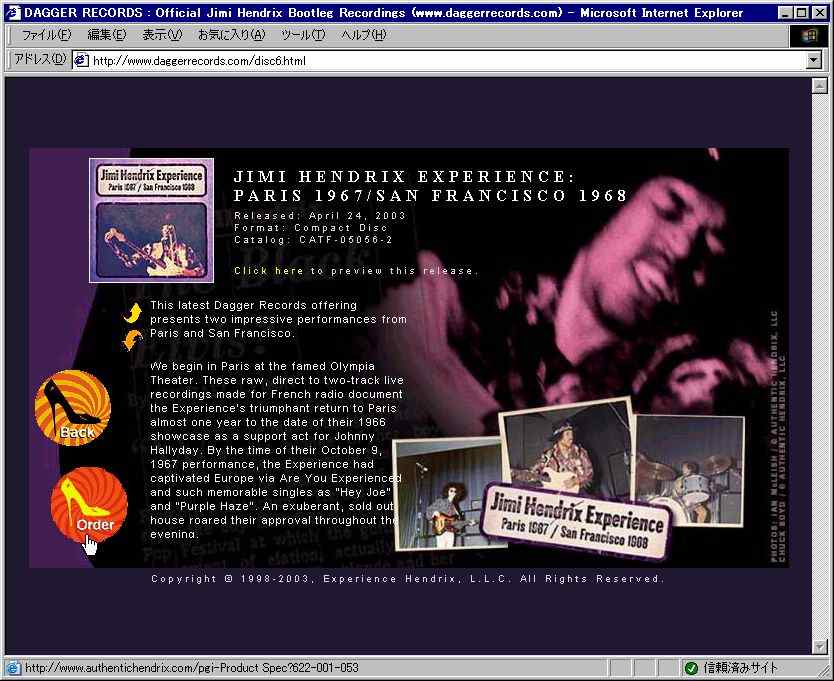The width and height of the screenshot is (834, 681).
Task: Click the album cover thumbnail at top left
Action: pyautogui.click(x=151, y=219)
